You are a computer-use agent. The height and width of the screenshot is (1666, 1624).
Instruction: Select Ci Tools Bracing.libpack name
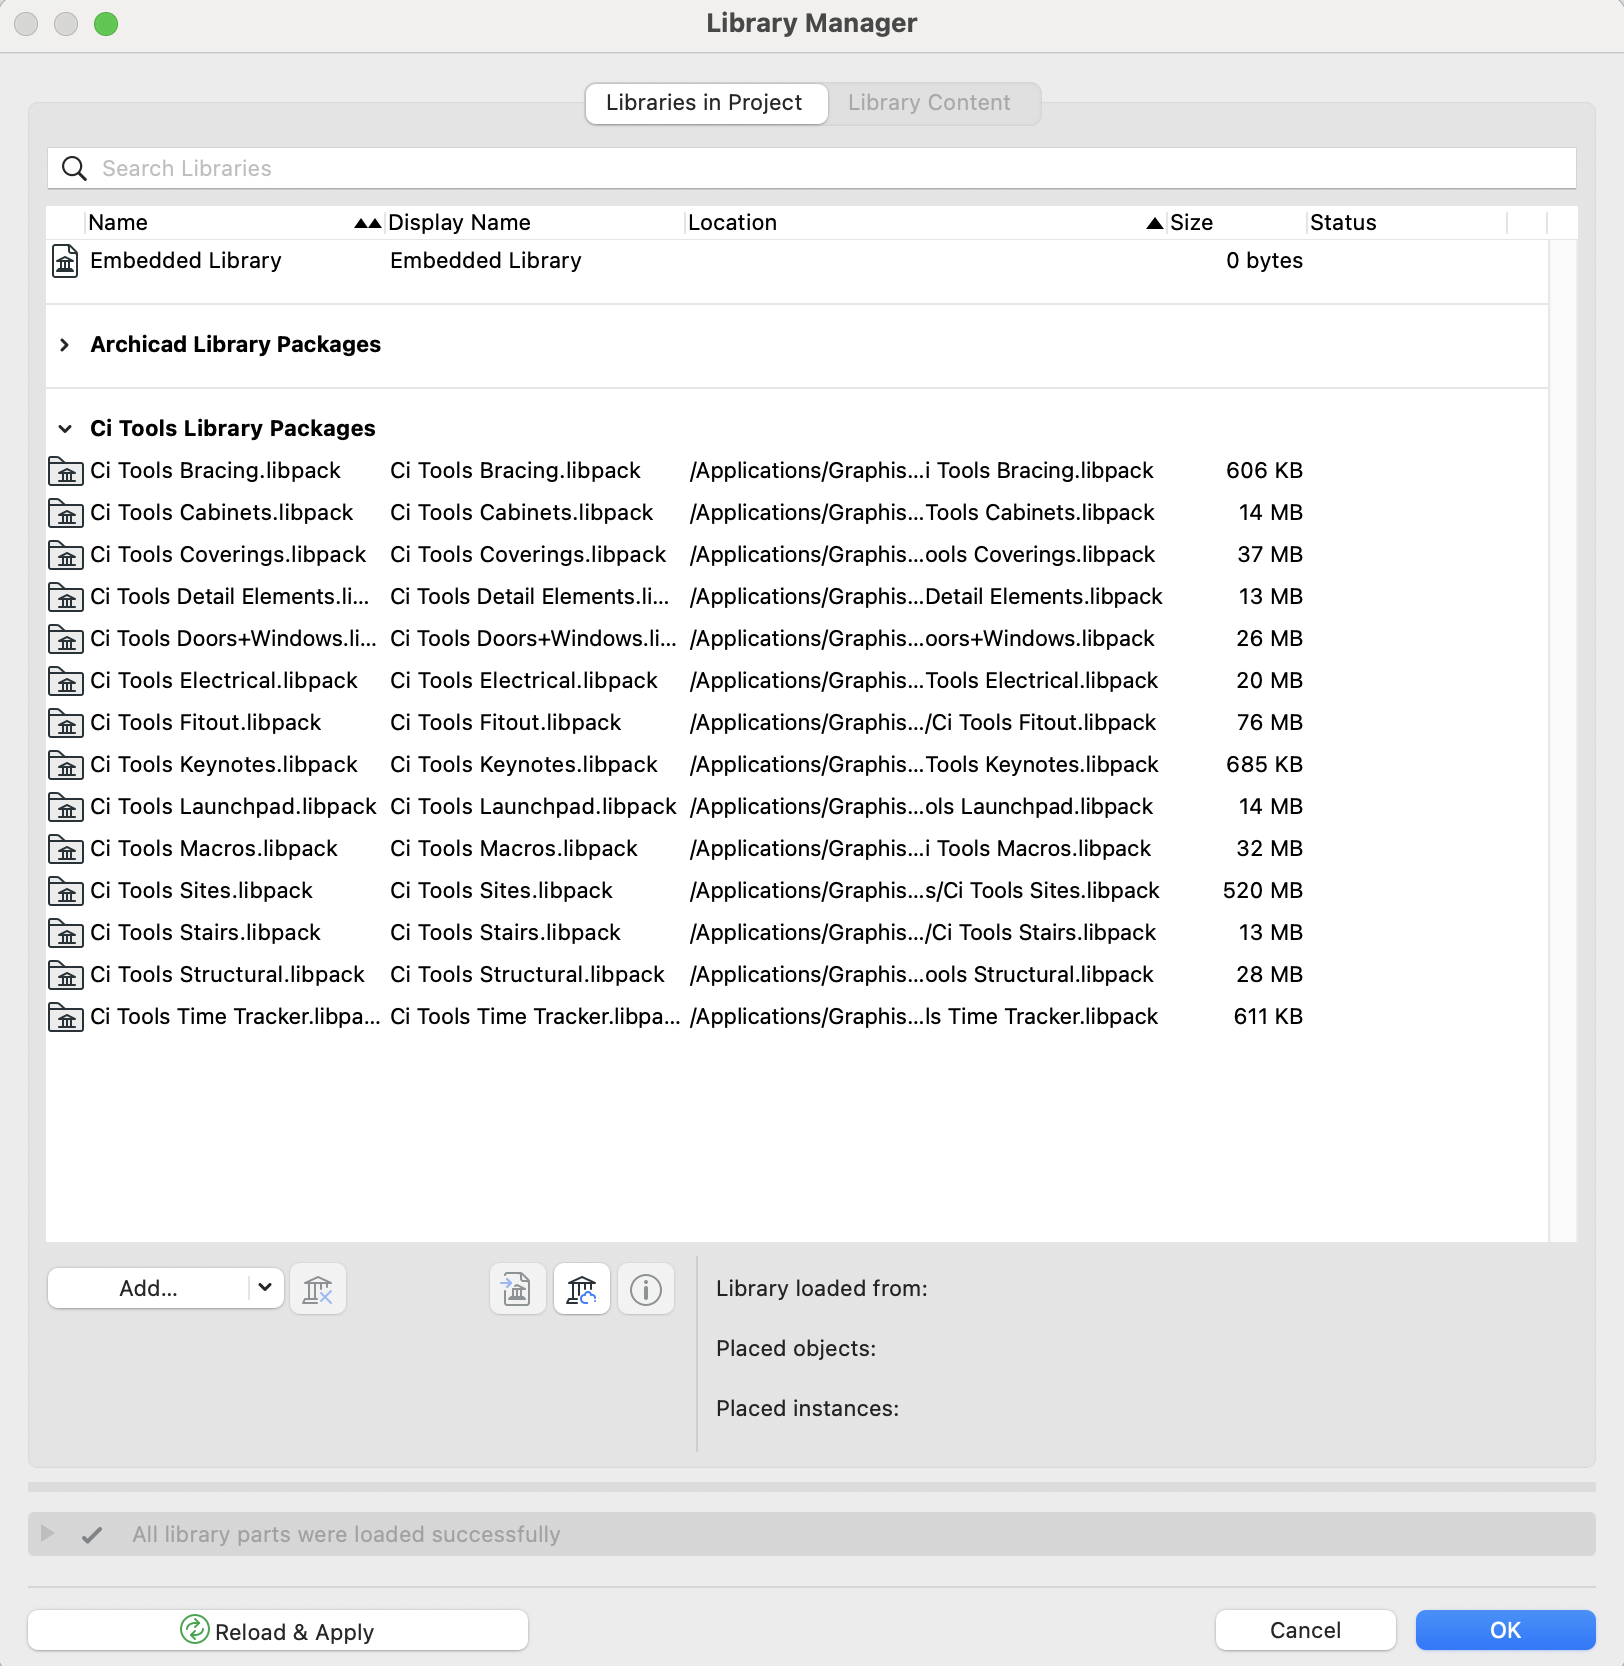tap(216, 471)
